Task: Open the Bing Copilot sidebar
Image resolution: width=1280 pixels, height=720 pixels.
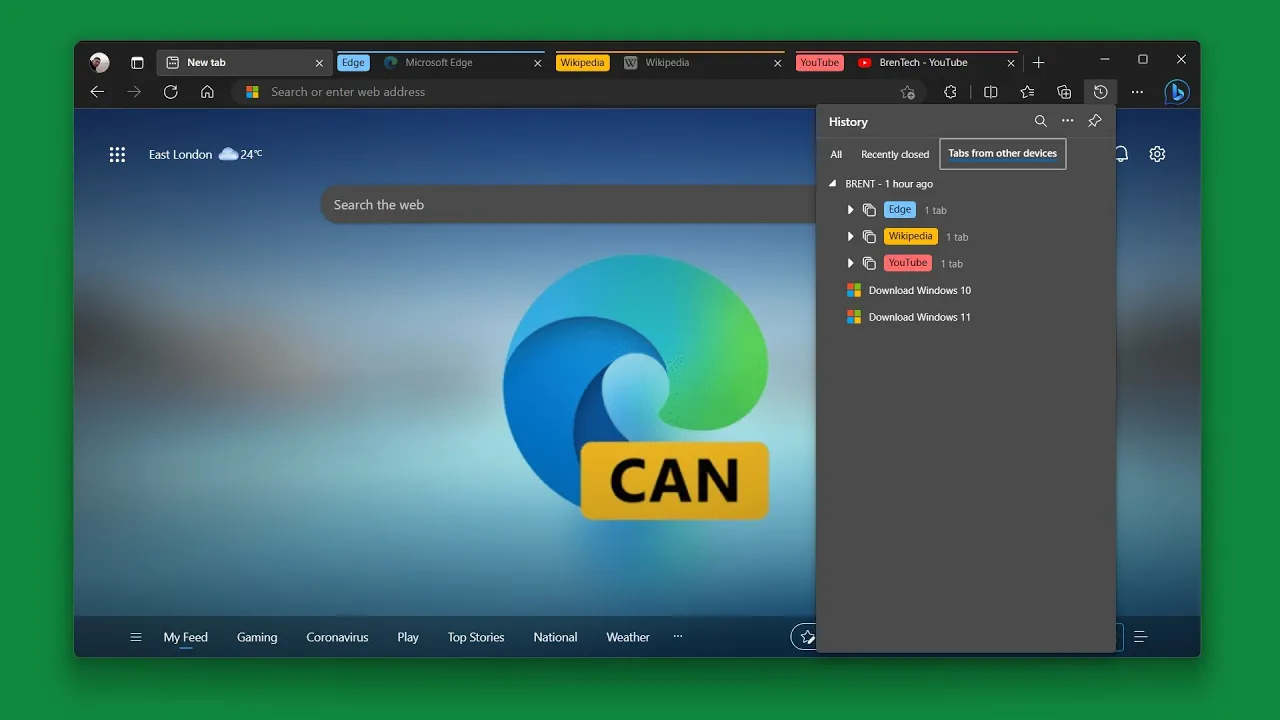Action: pos(1177,92)
